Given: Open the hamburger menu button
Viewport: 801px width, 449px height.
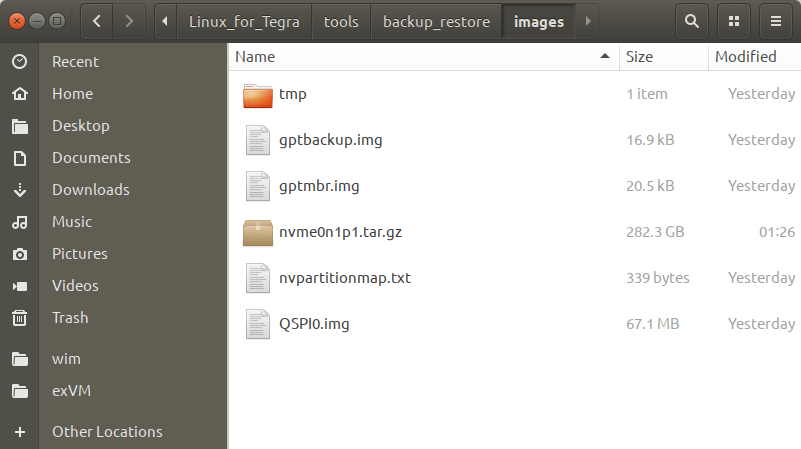Looking at the screenshot, I should click(775, 20).
